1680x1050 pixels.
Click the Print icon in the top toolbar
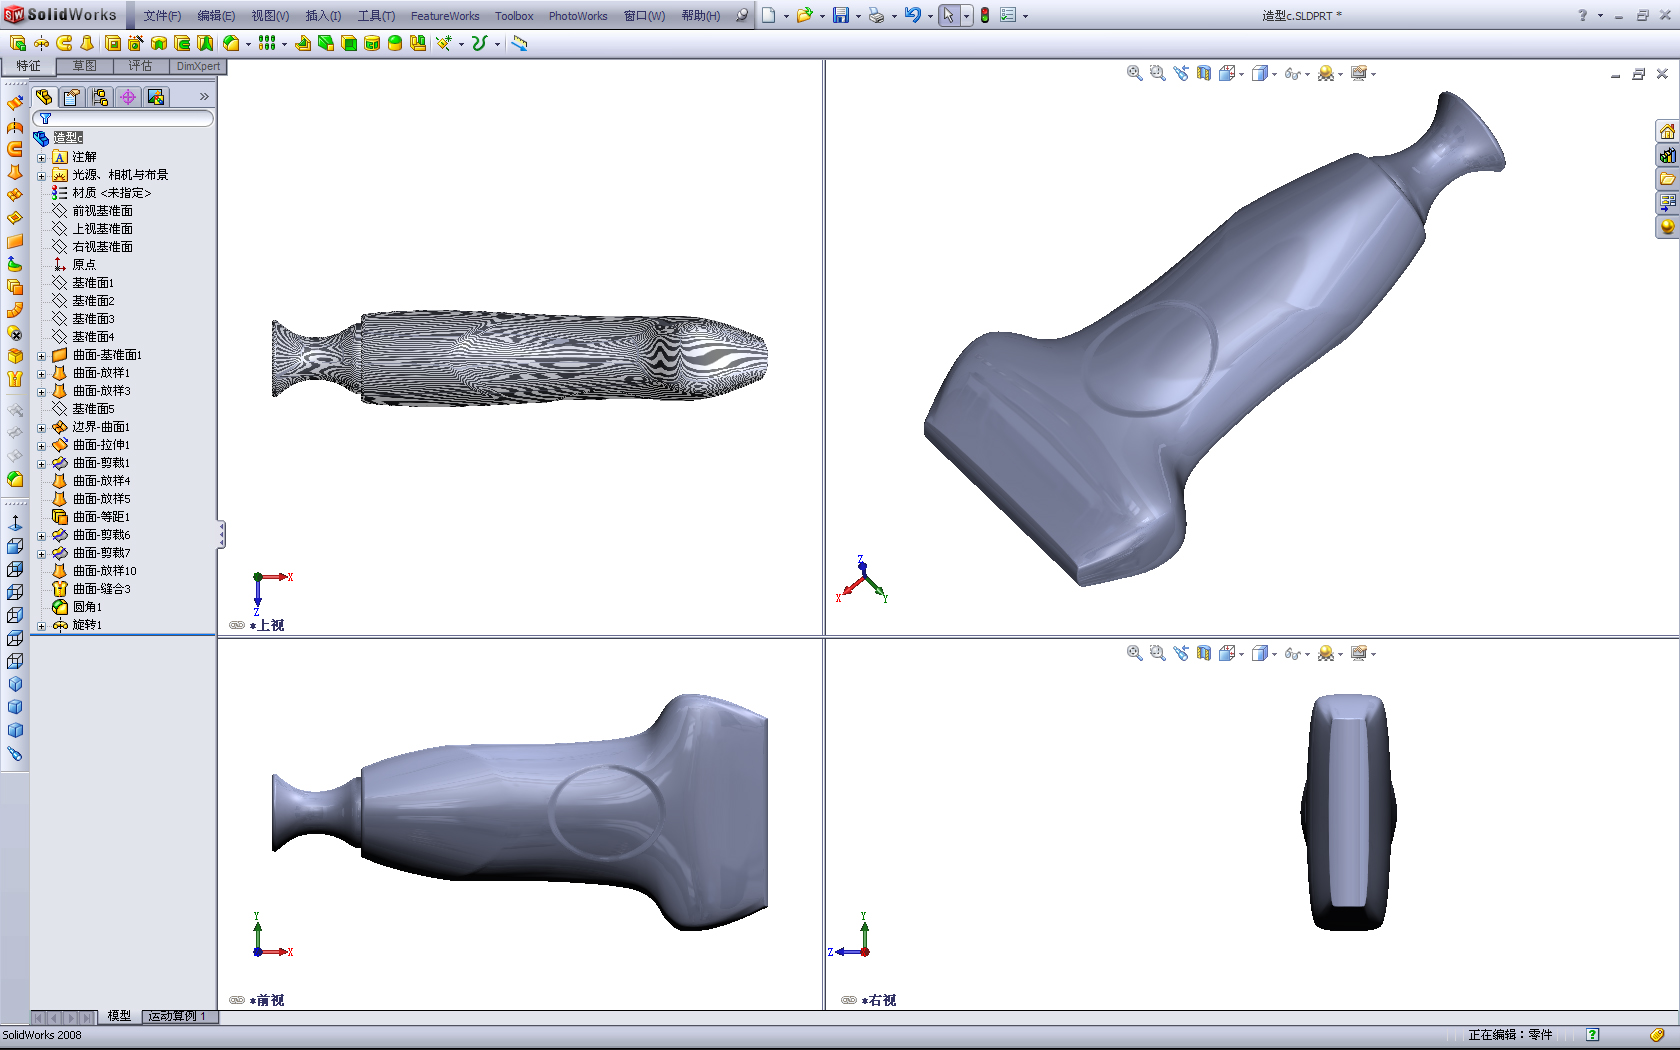coord(876,15)
